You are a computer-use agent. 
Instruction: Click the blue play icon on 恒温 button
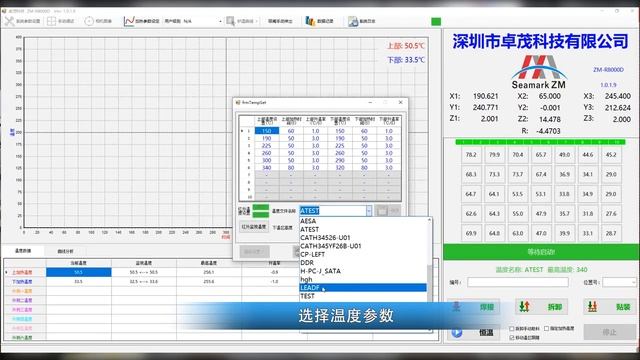click(457, 332)
